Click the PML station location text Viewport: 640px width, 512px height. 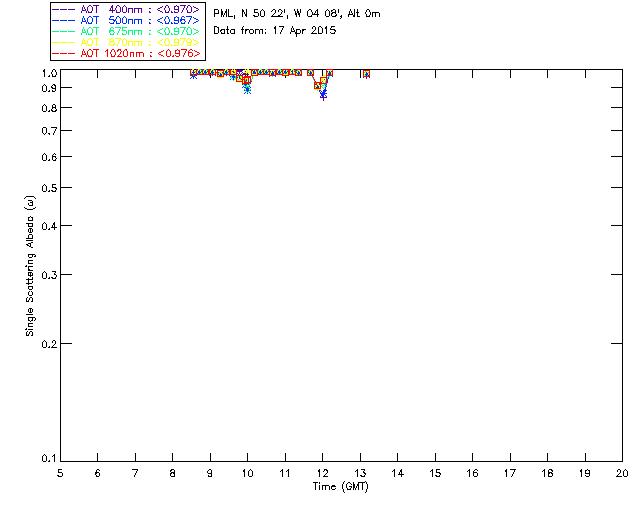(x=297, y=13)
